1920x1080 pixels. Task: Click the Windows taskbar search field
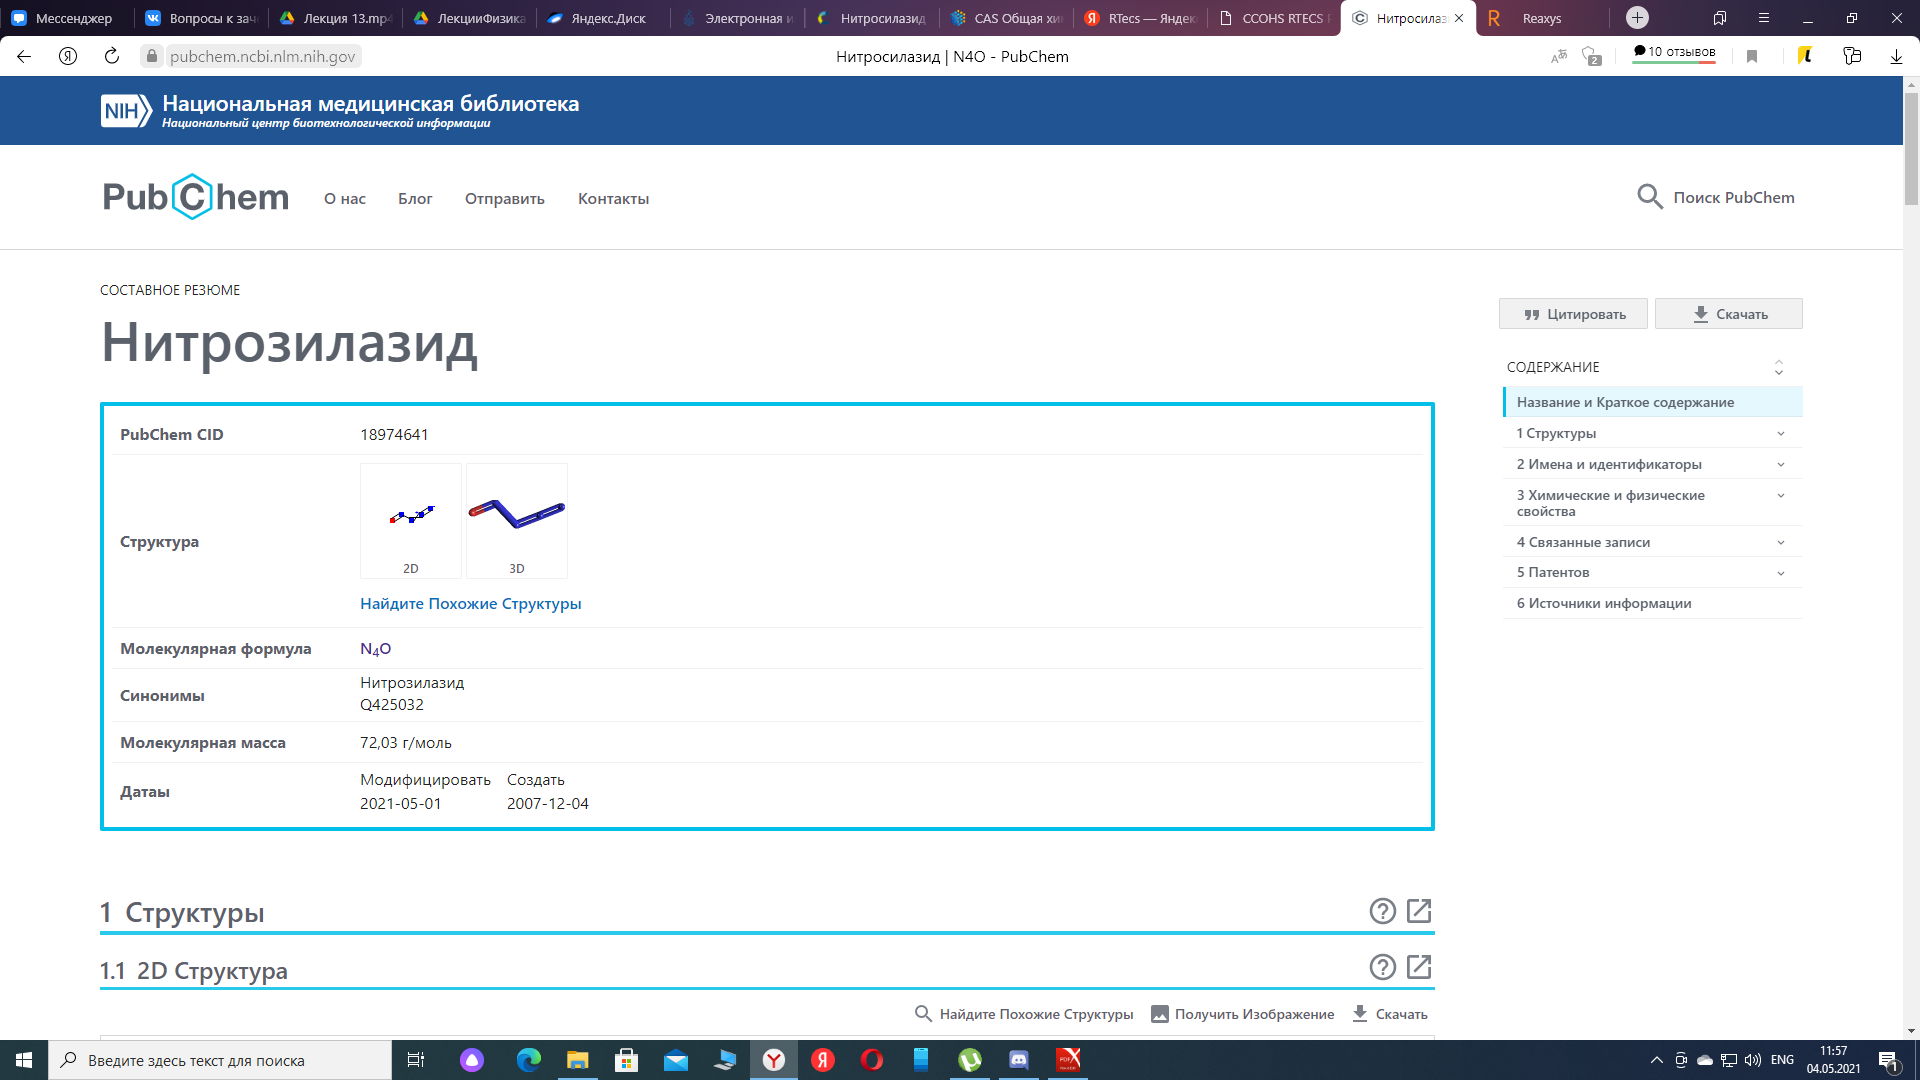click(220, 1060)
